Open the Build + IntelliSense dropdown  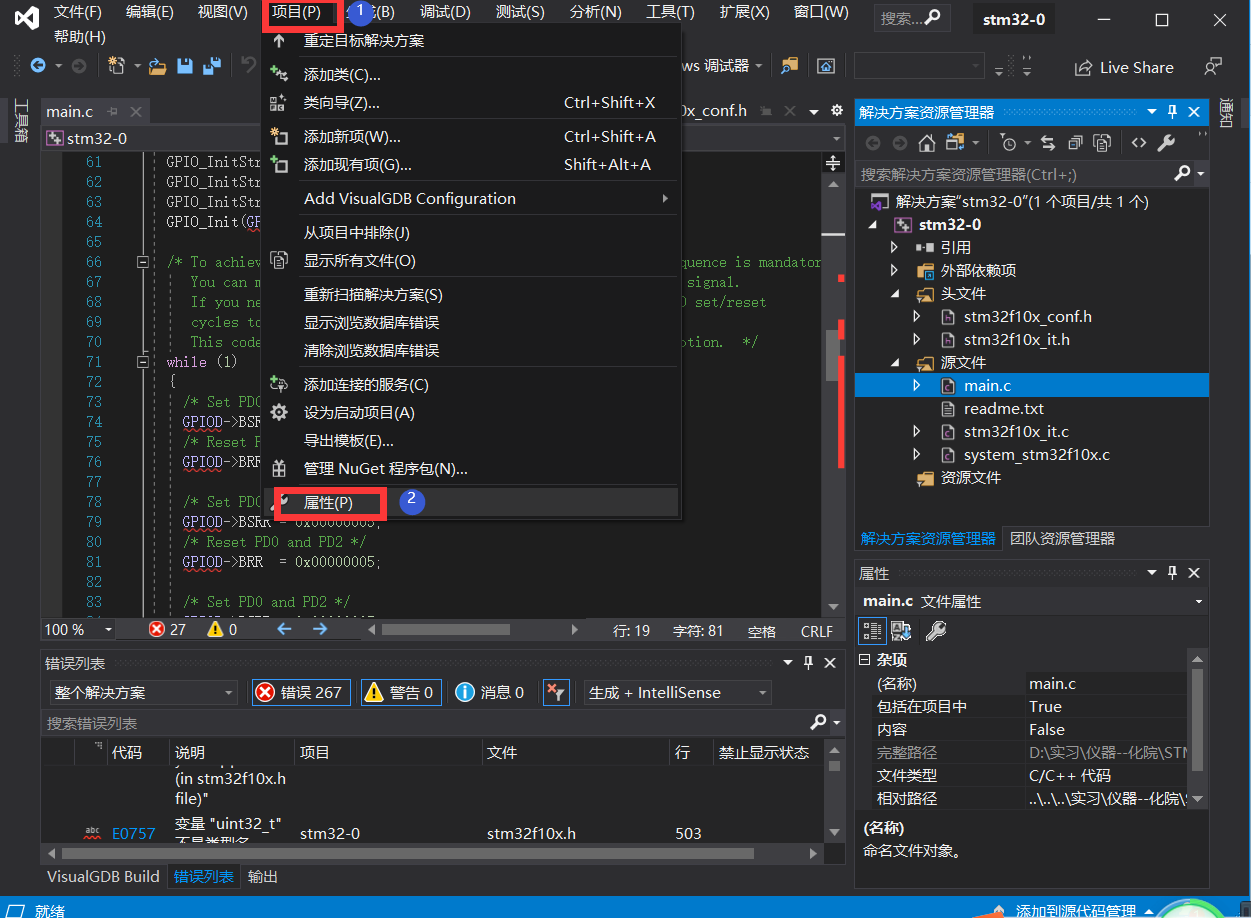[x=677, y=692]
